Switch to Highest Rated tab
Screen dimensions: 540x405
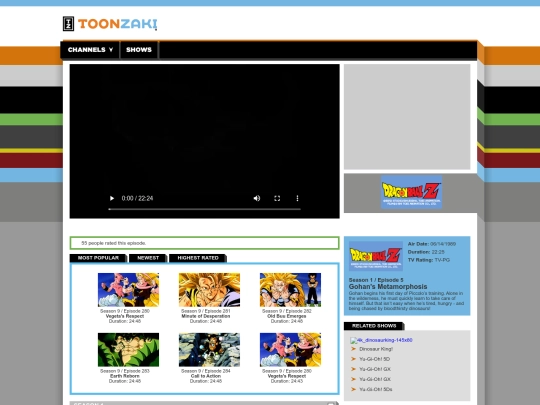point(198,258)
